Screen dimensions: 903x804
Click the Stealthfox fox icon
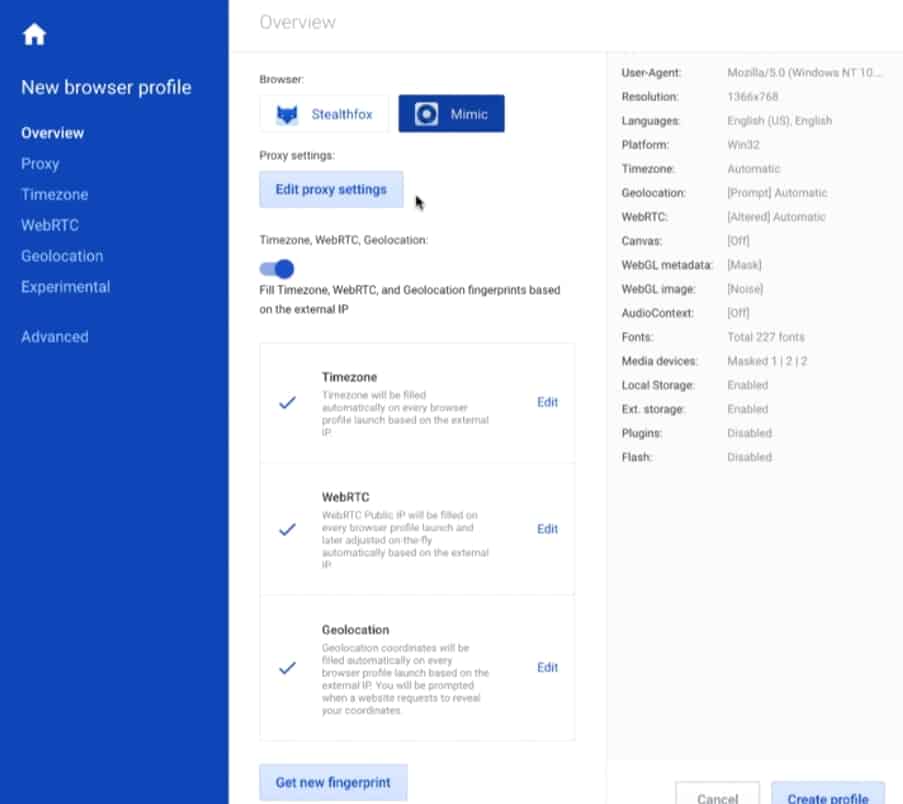[287, 115]
